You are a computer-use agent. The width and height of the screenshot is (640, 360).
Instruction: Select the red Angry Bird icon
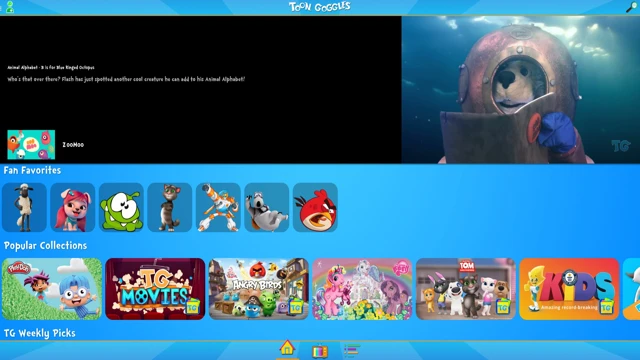point(315,207)
